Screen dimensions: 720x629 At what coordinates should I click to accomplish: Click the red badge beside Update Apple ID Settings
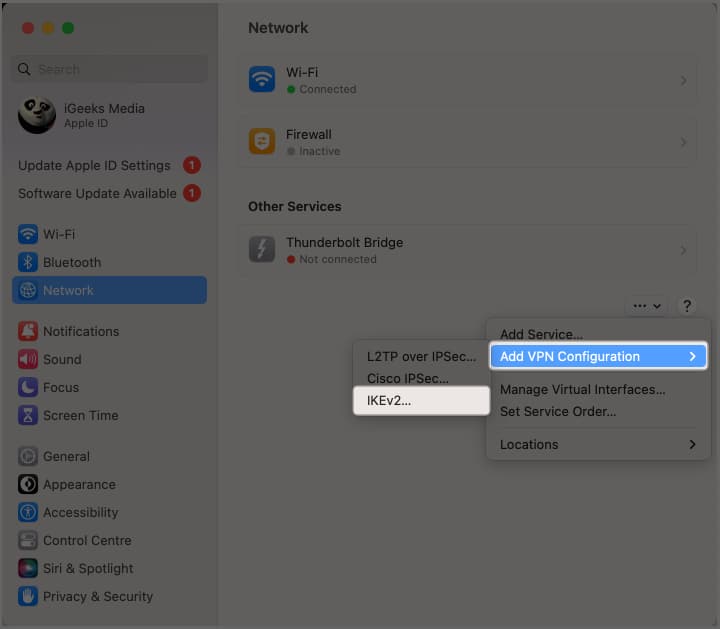[192, 165]
